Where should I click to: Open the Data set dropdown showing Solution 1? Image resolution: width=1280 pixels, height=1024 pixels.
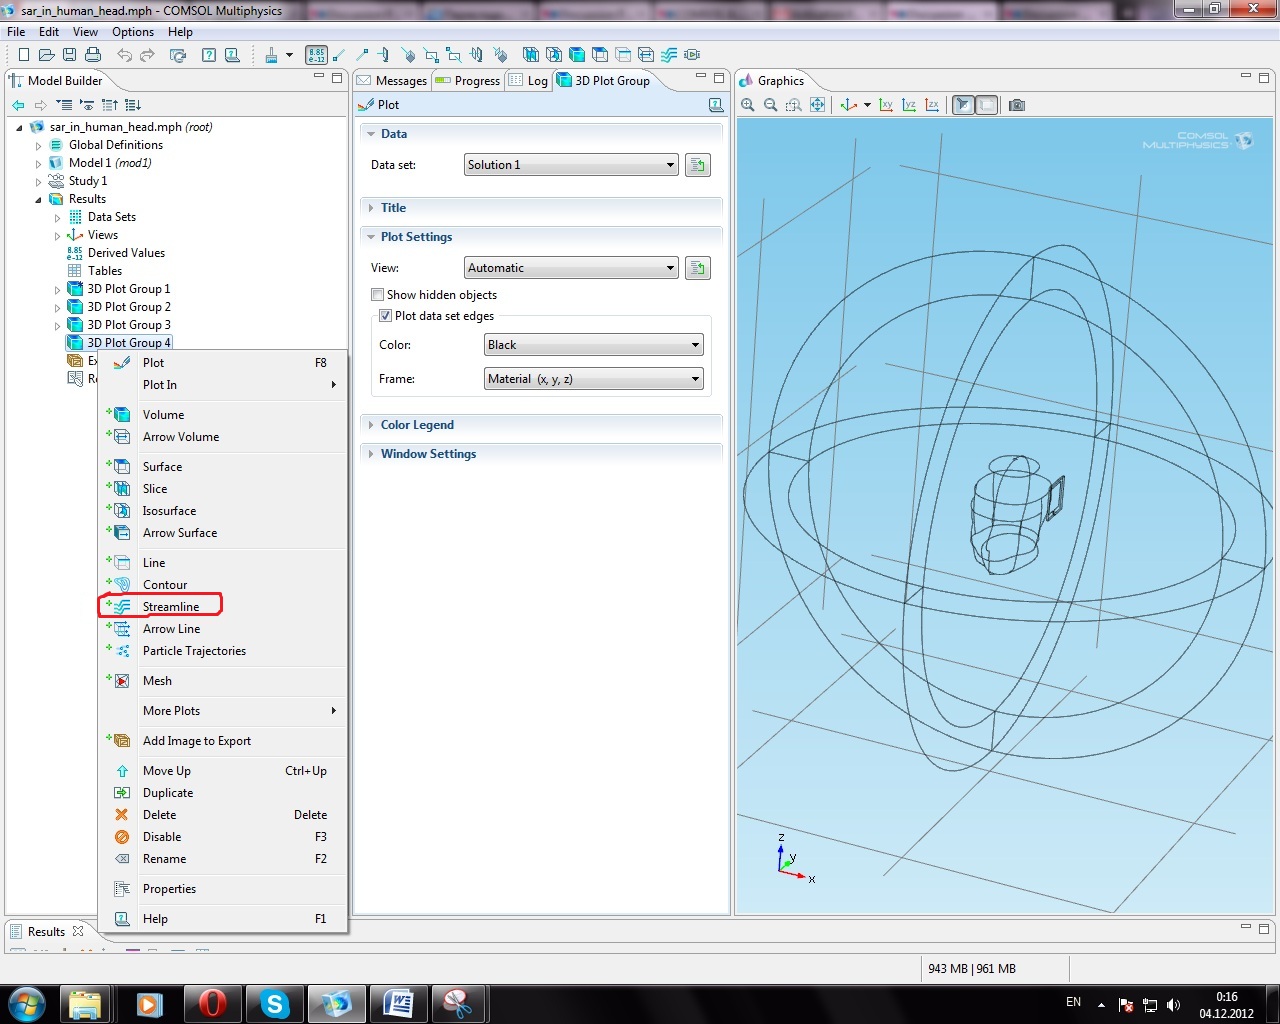coord(572,165)
